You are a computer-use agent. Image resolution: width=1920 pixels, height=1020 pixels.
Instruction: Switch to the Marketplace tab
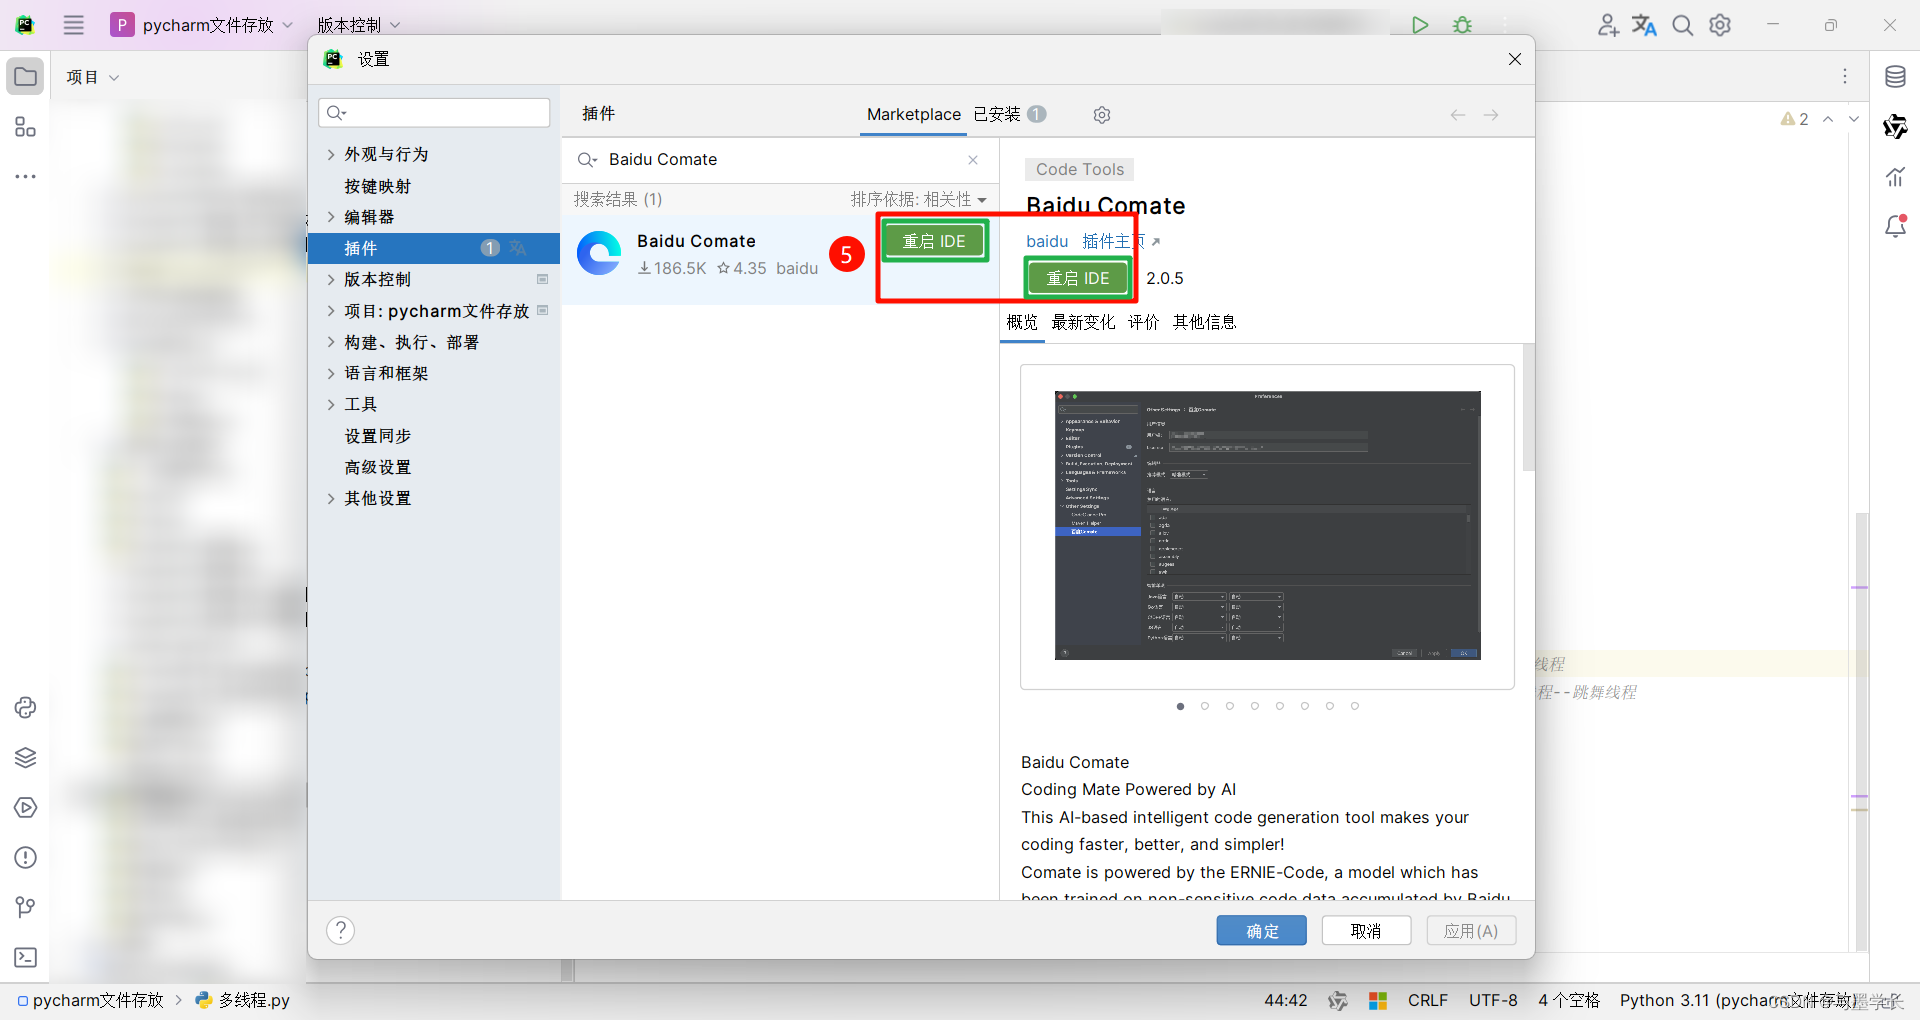point(913,114)
